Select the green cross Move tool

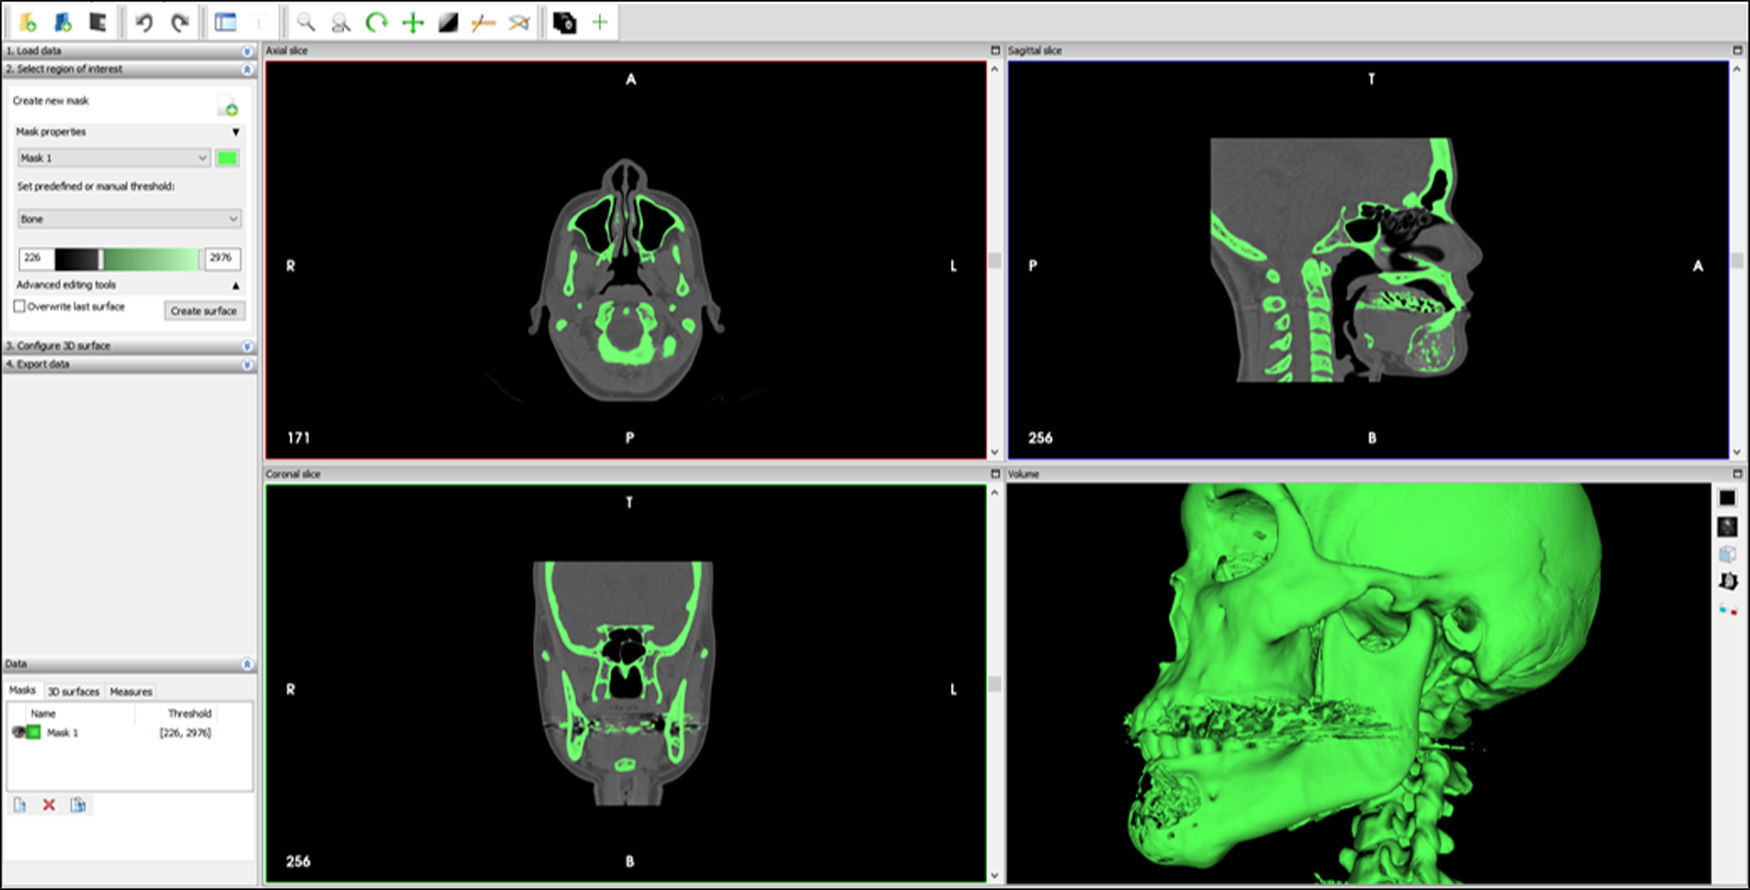412,22
